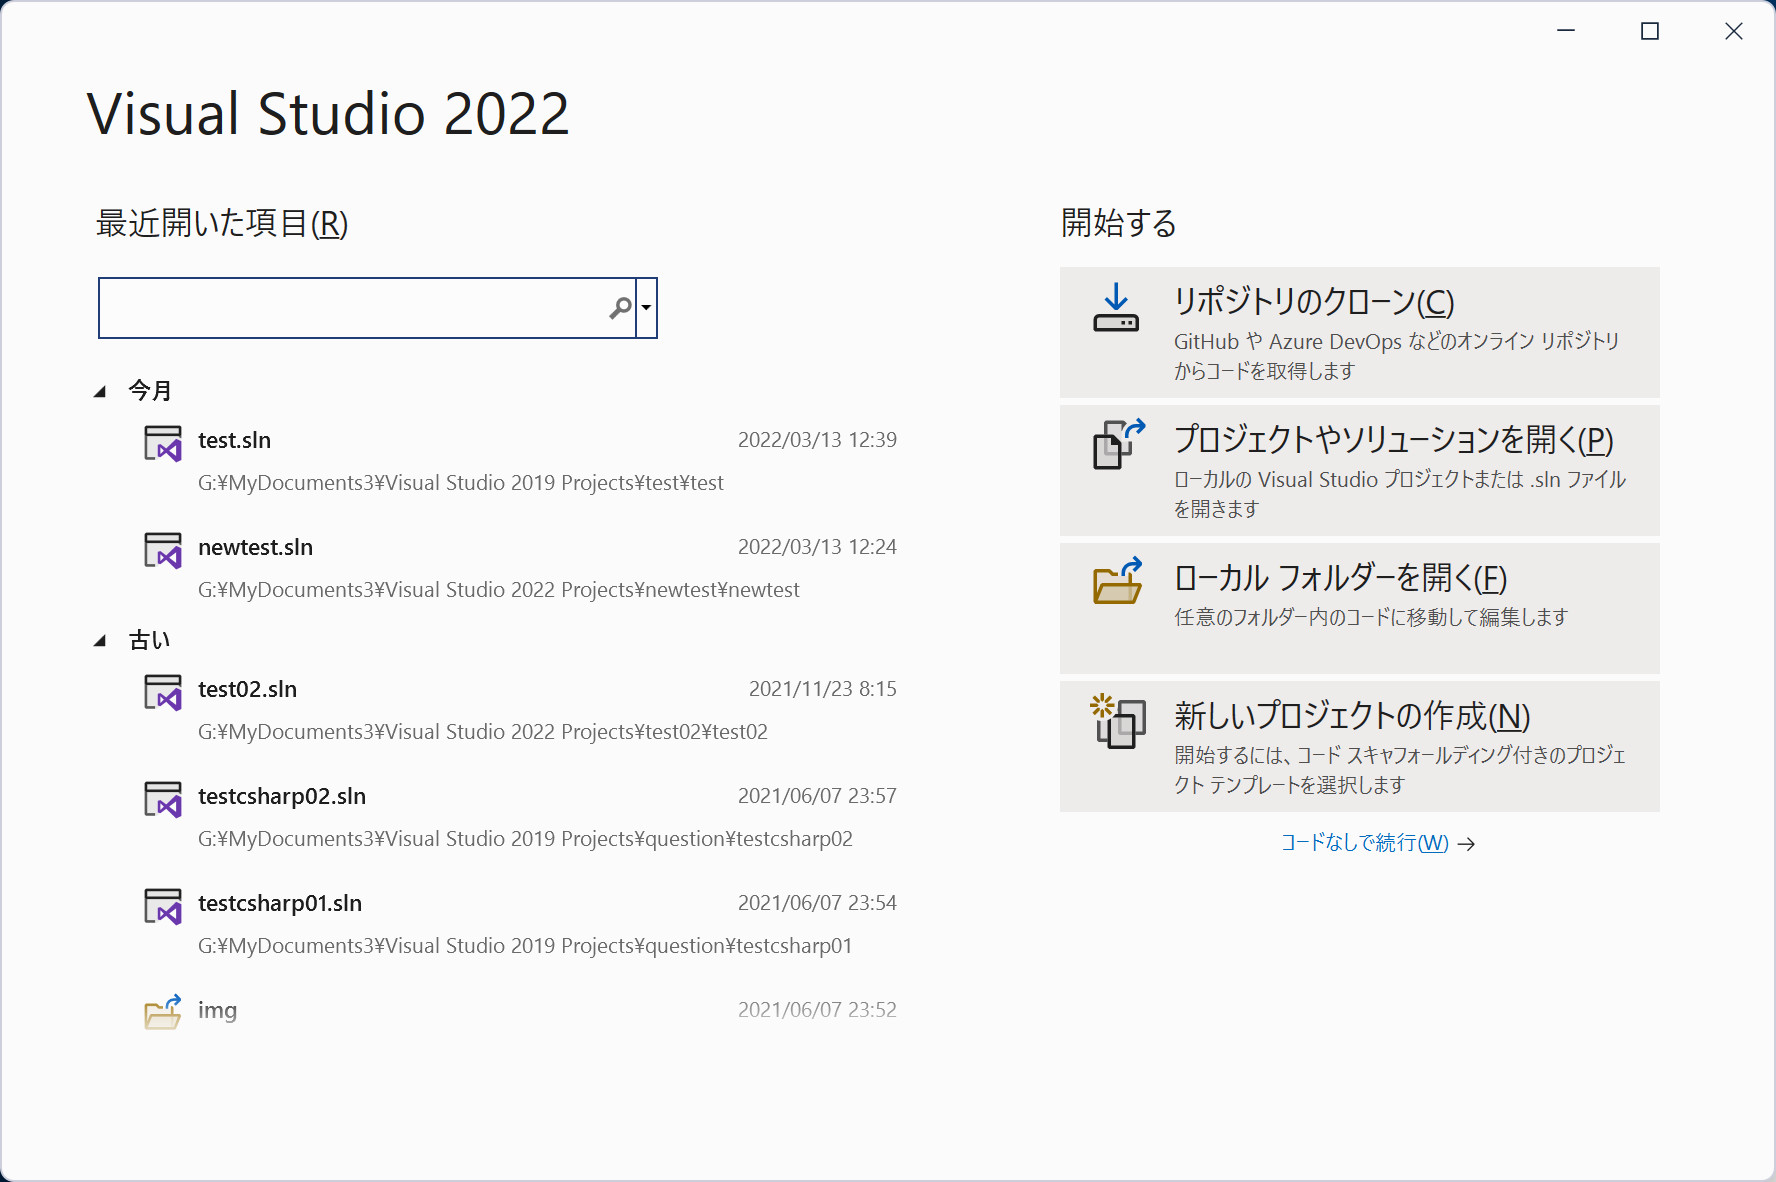
Task: Click the solution icon beside test02.sln
Action: [x=163, y=692]
